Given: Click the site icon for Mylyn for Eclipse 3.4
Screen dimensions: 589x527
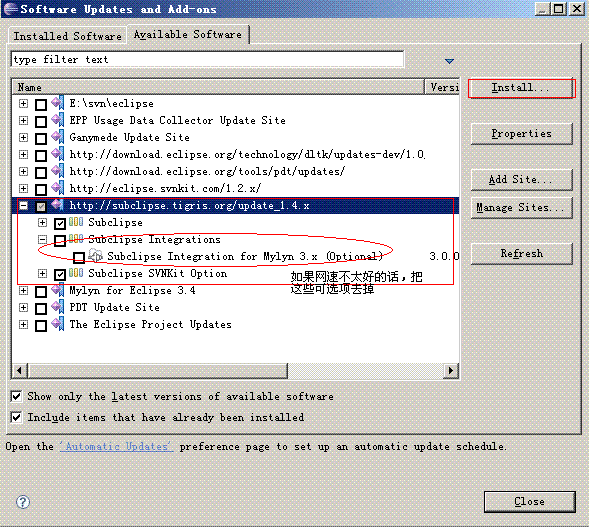Looking at the screenshot, I should (x=57, y=290).
